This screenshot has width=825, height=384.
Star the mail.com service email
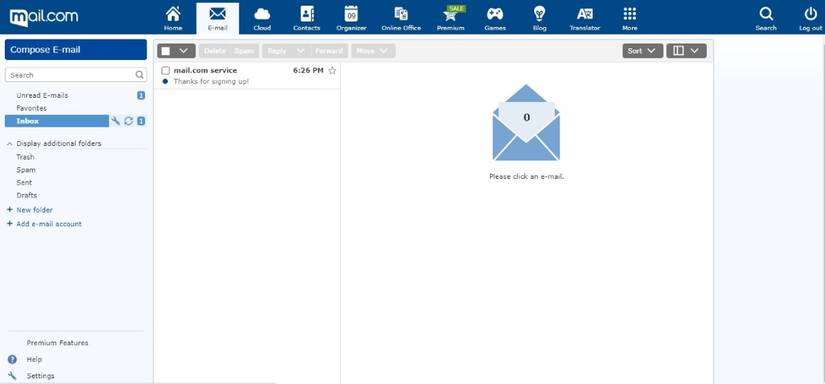(332, 70)
